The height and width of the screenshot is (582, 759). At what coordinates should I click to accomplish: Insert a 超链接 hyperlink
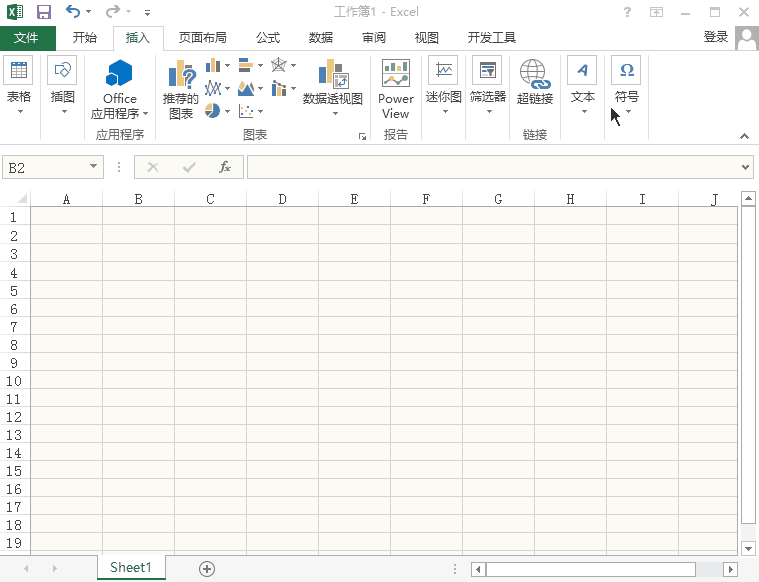point(534,81)
